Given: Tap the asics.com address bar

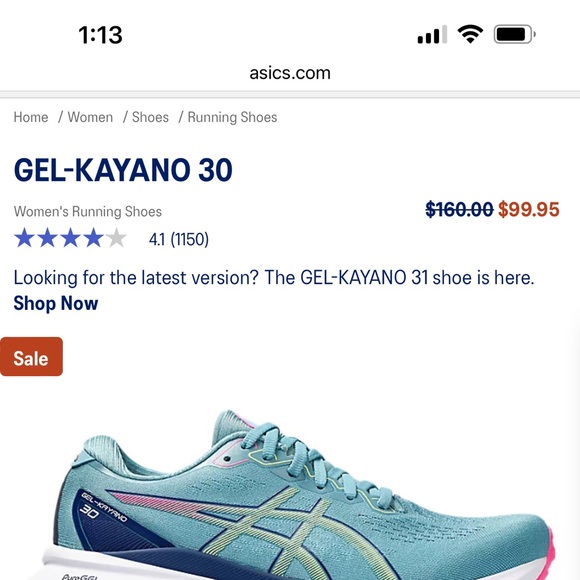Looking at the screenshot, I should (290, 73).
